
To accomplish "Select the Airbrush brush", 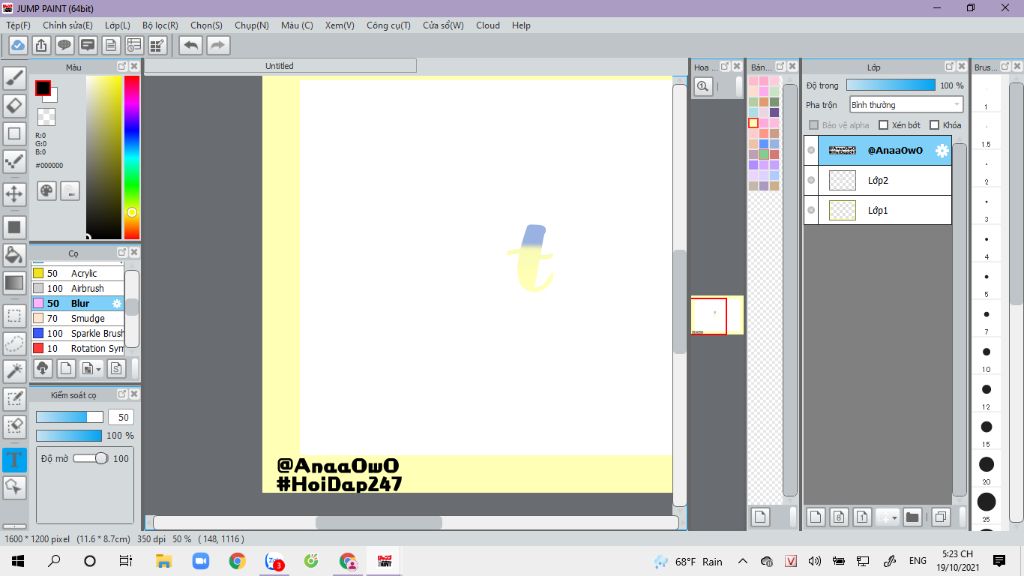I will coord(78,288).
